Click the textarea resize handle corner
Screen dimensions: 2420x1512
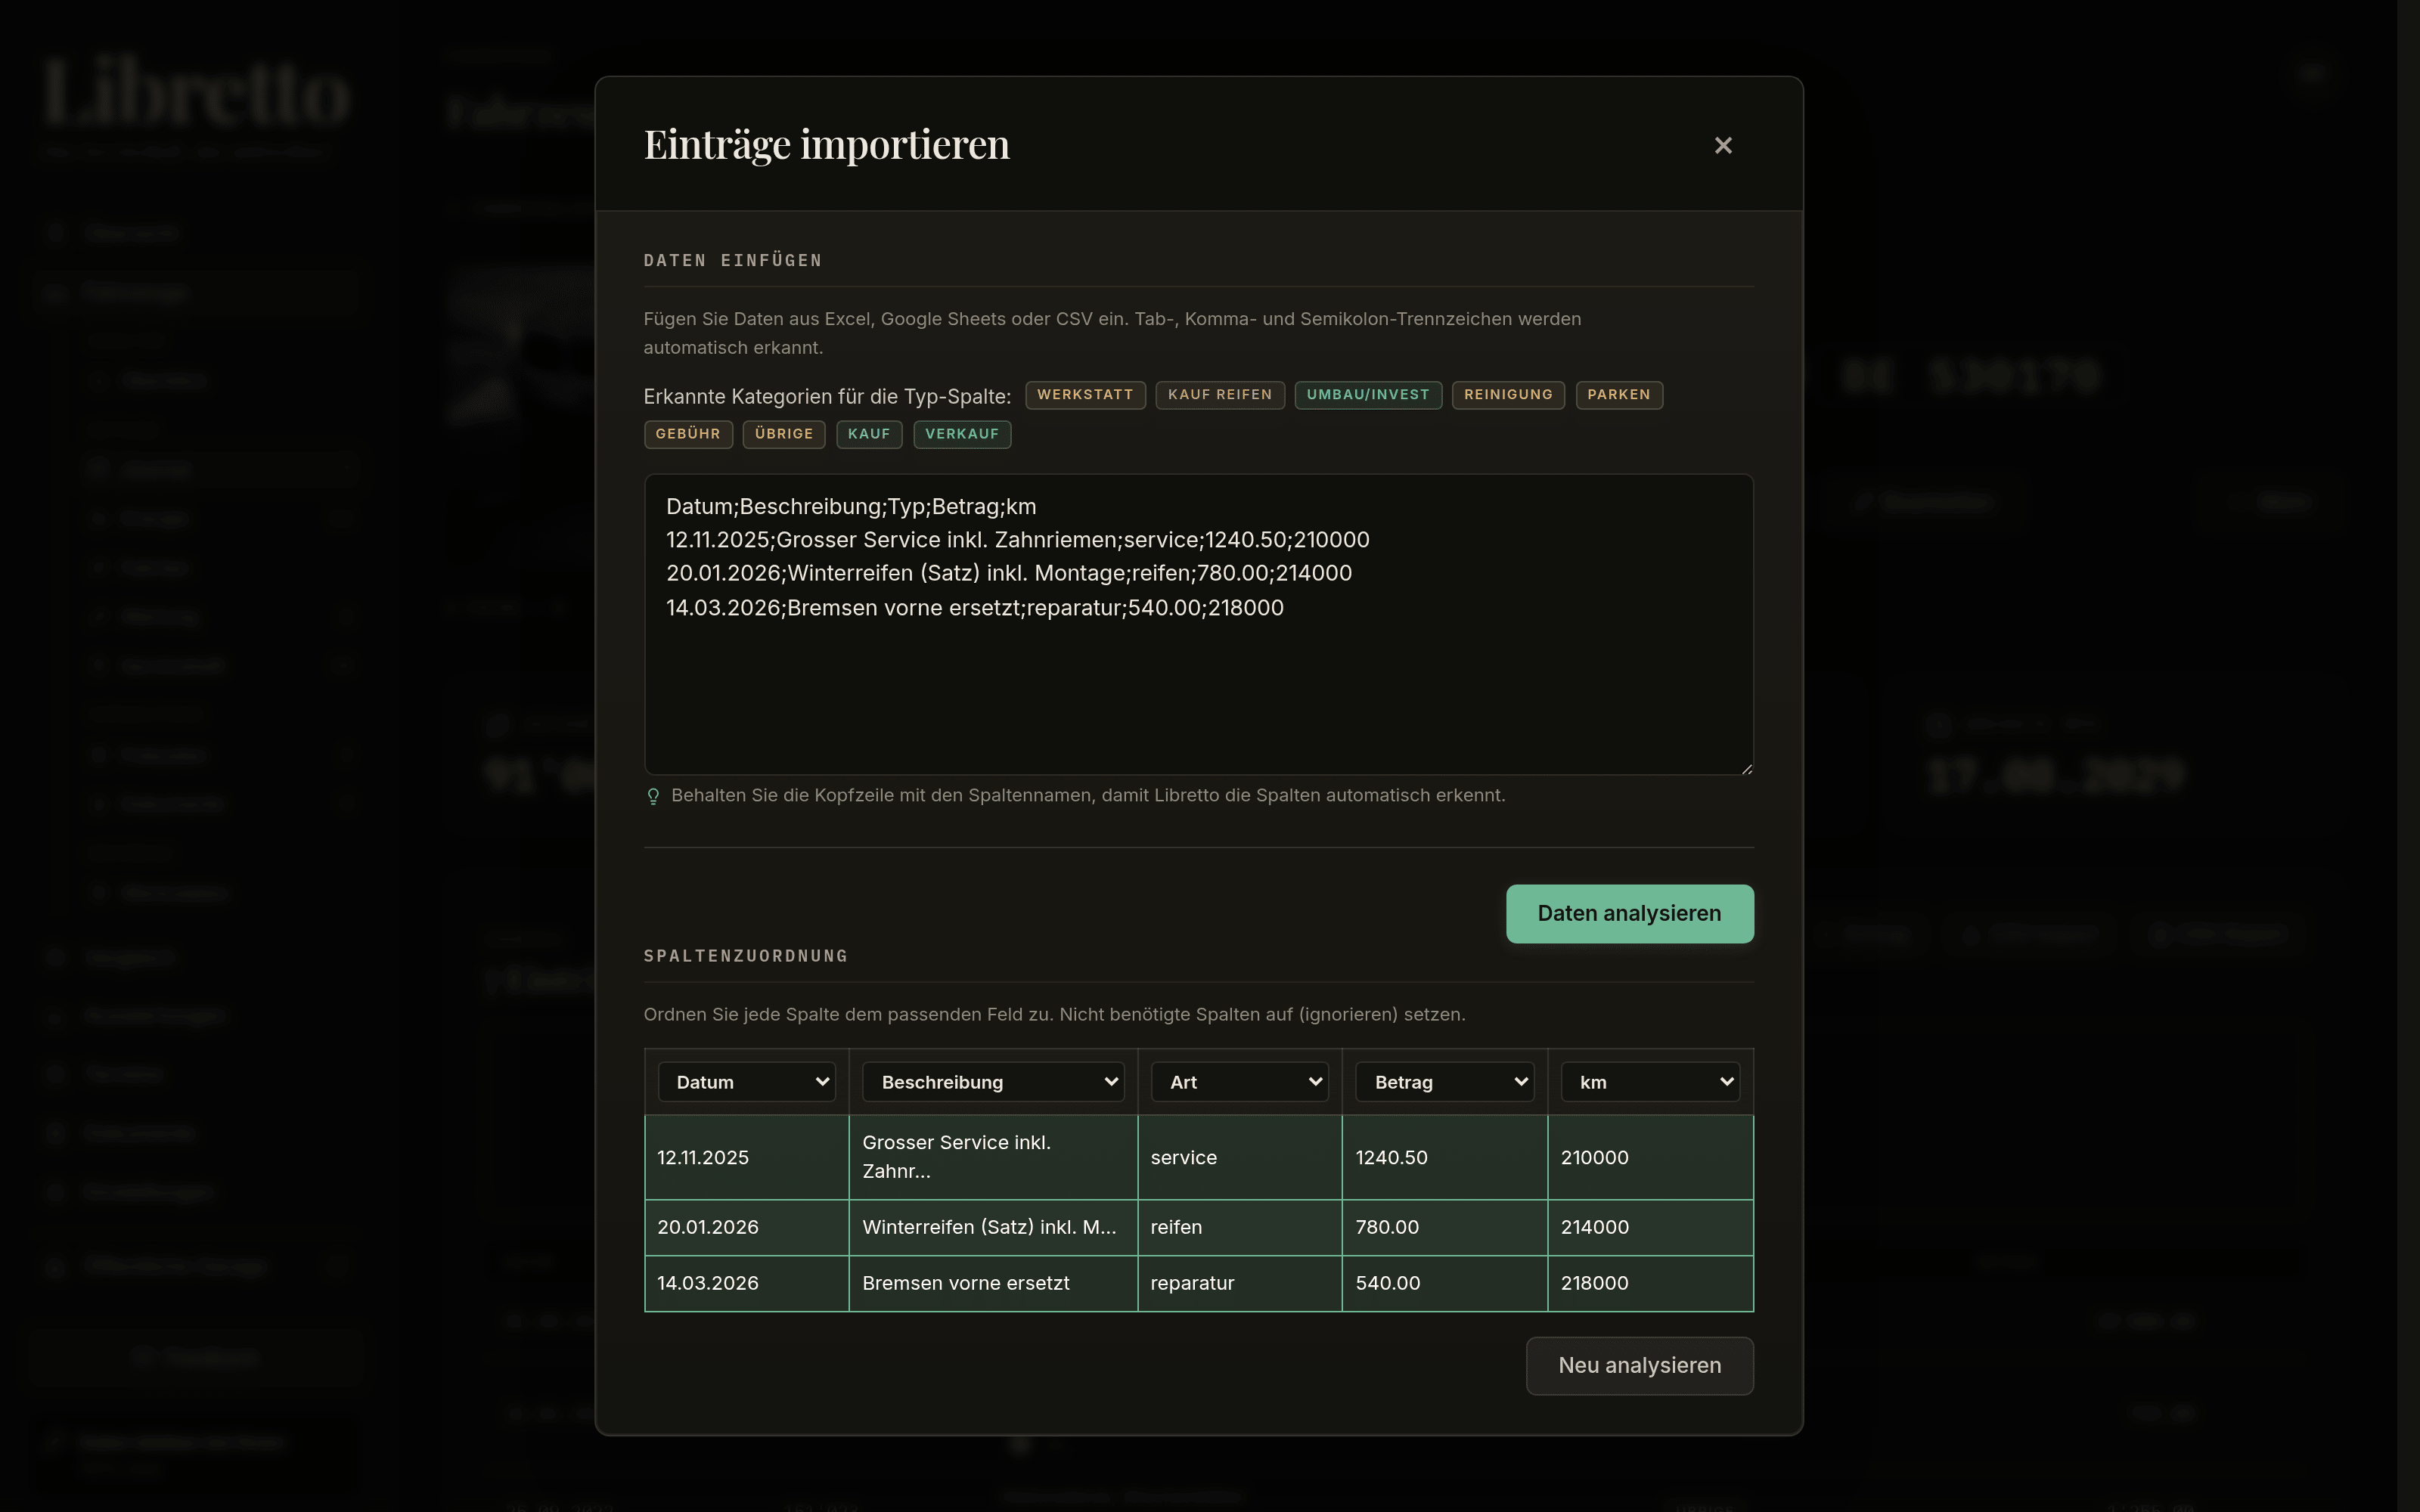click(x=1746, y=768)
